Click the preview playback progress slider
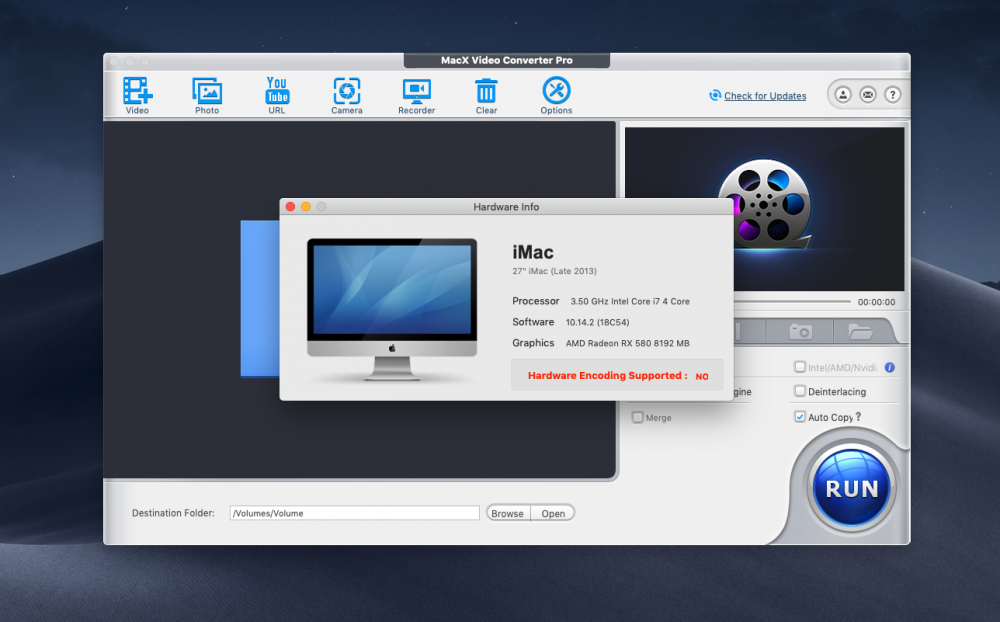The image size is (1000, 622). [792, 301]
